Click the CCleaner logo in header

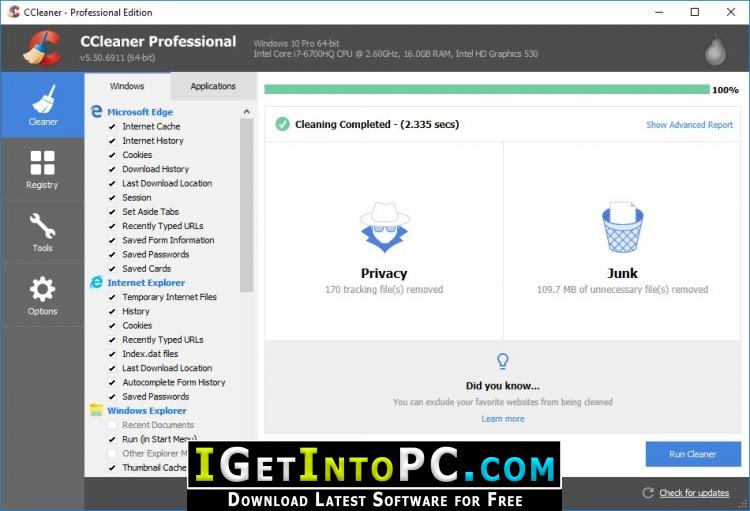(x=42, y=48)
